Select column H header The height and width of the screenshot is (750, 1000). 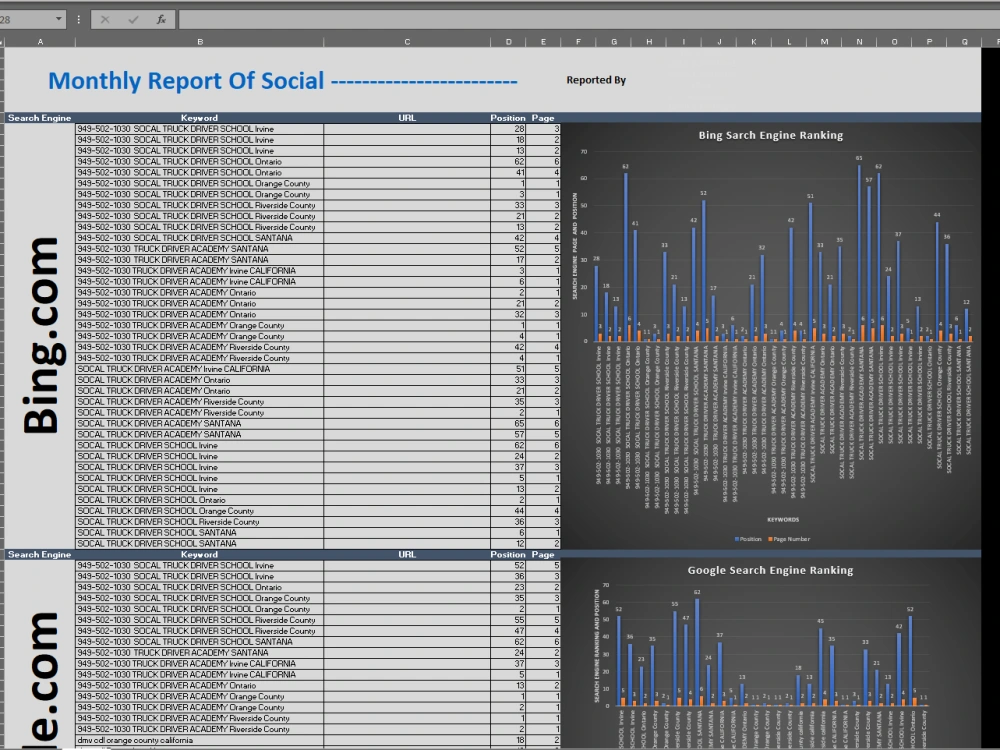[x=649, y=41]
